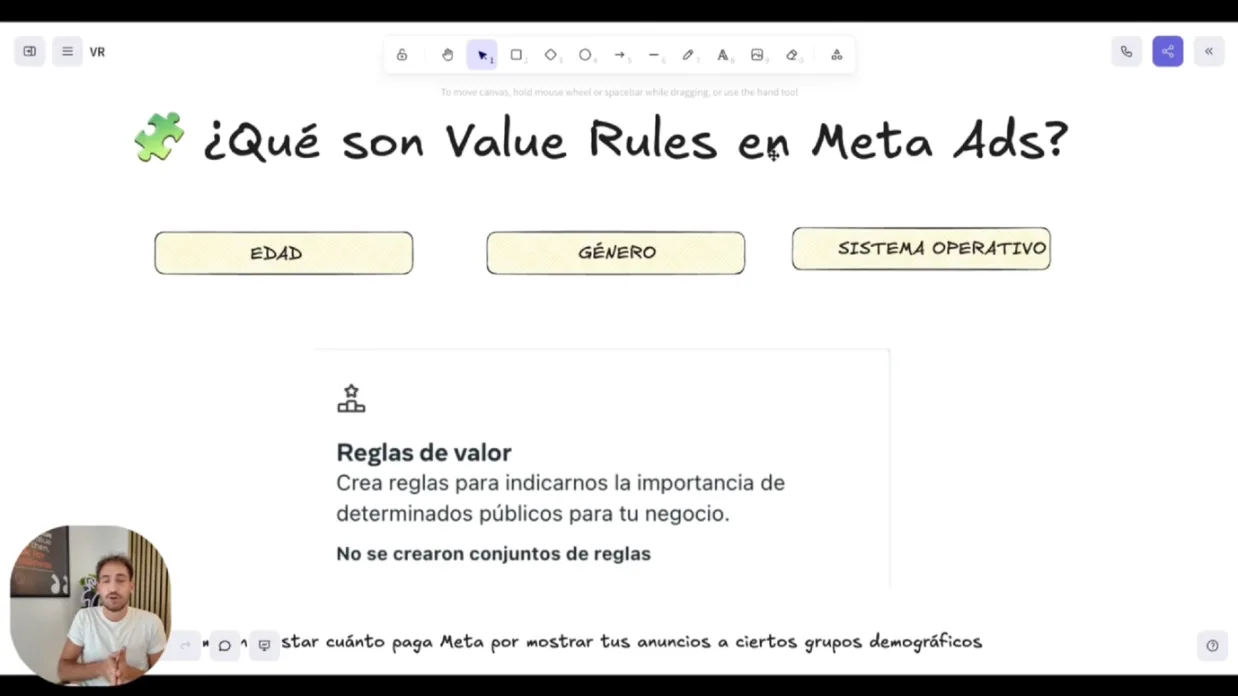This screenshot has height=696, width=1238.
Task: Open the purple Share button
Action: [1168, 52]
